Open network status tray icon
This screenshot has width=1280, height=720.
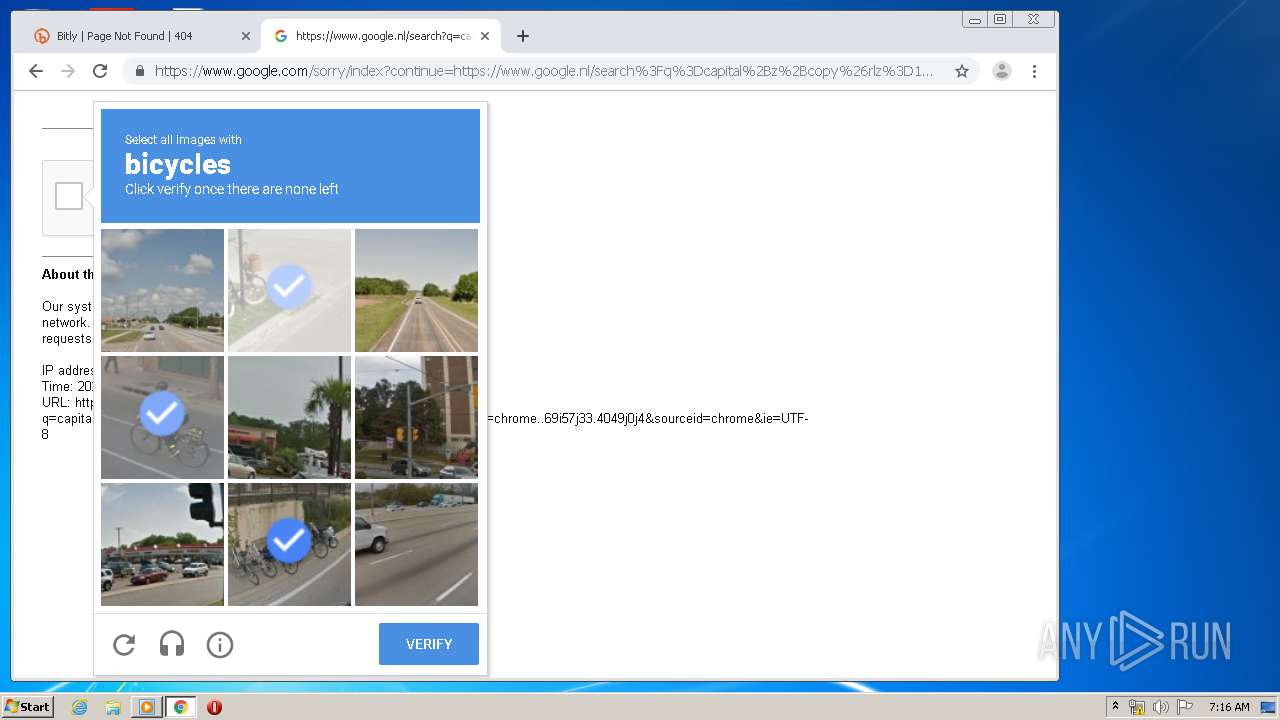point(1137,707)
